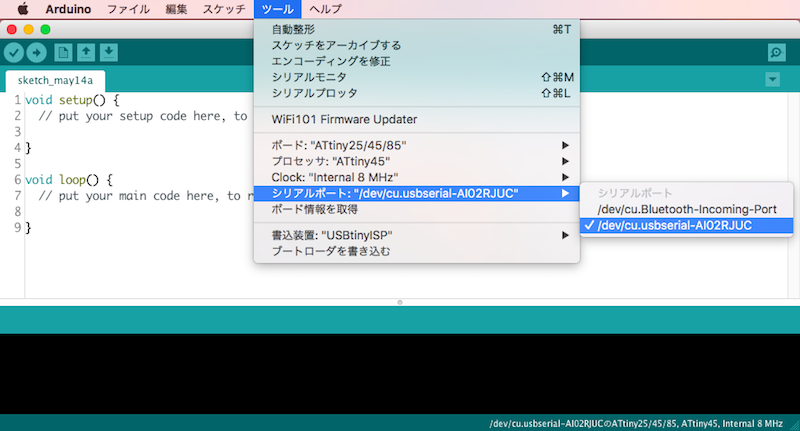Open the Arduino application menu
Screen dimensions: 800x431
(x=68, y=9)
